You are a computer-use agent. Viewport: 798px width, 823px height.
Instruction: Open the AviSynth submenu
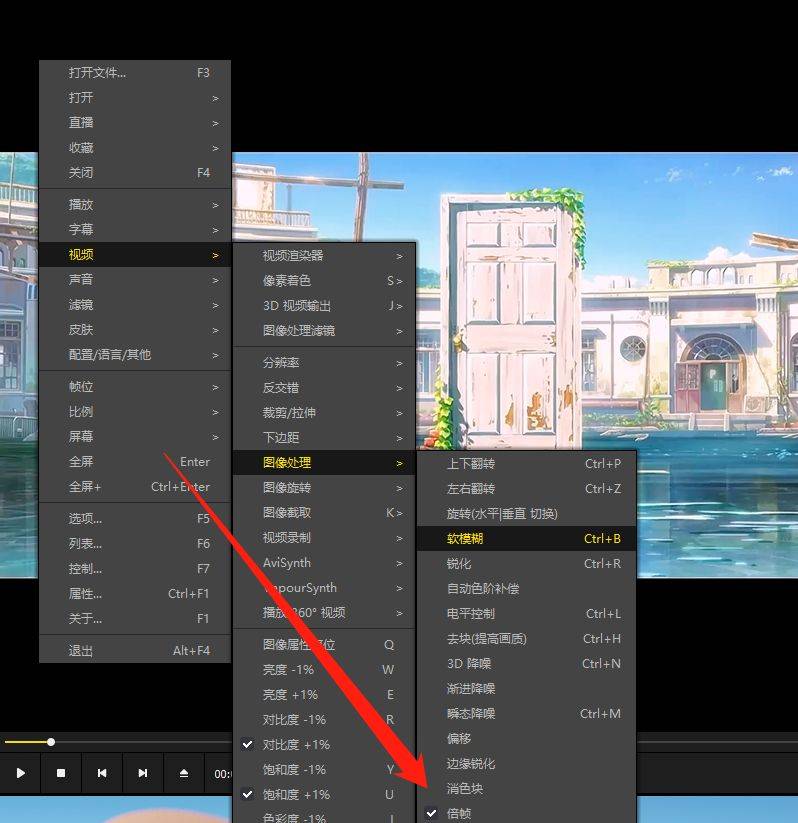(324, 563)
